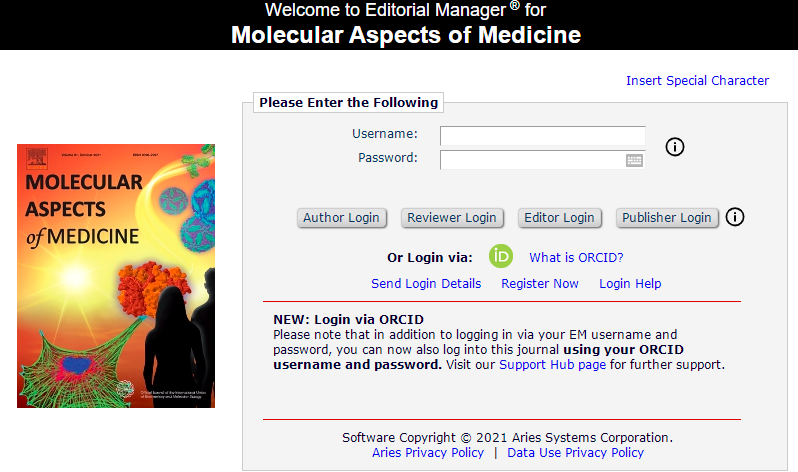Click the Molecular Aspects of Medicine header title

click(x=406, y=36)
